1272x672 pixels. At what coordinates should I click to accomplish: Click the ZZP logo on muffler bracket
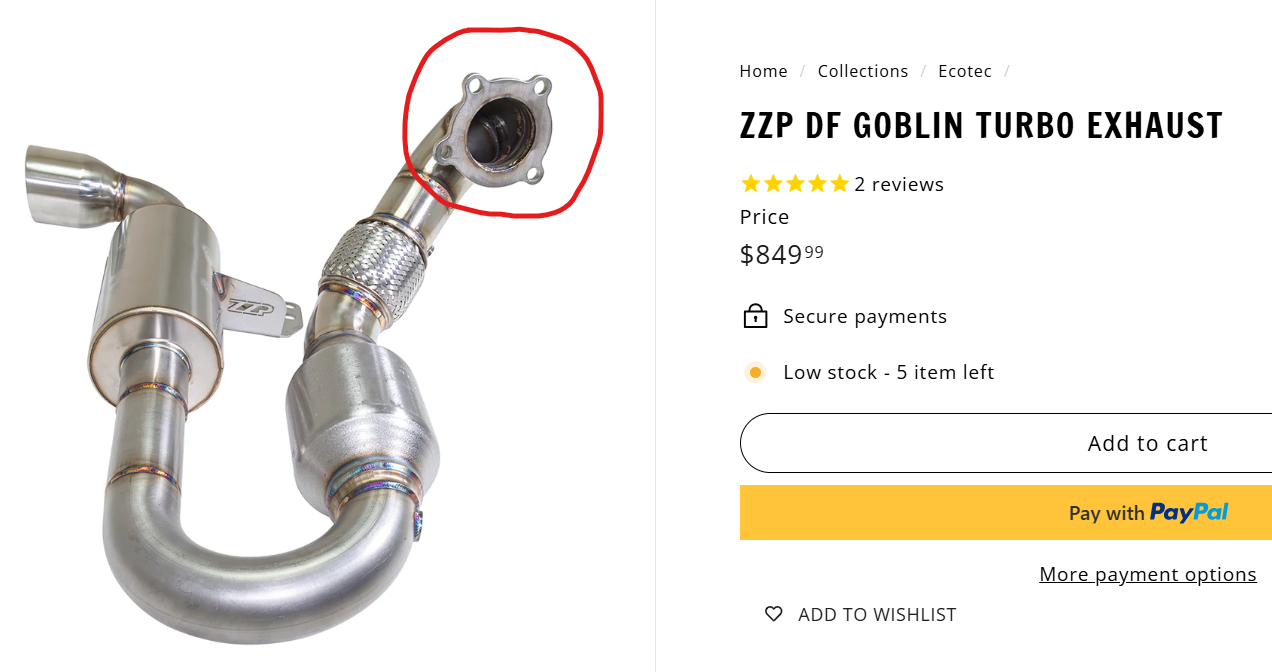(x=248, y=307)
